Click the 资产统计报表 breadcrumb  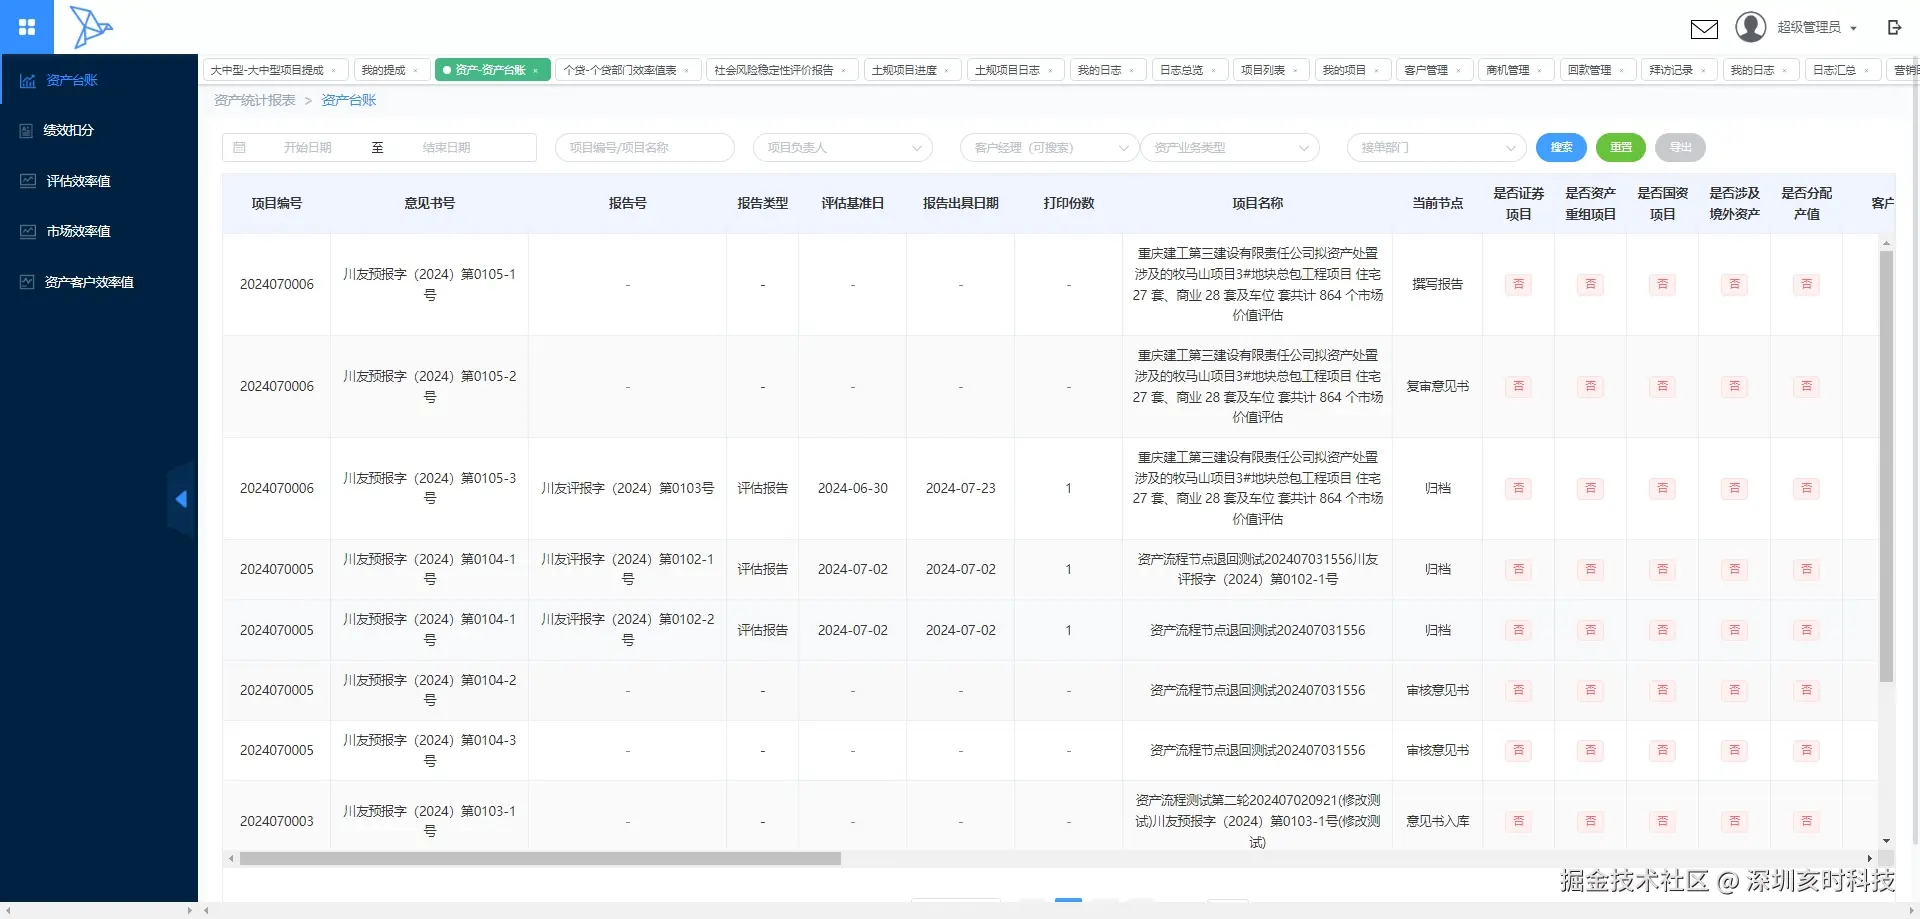click(254, 100)
